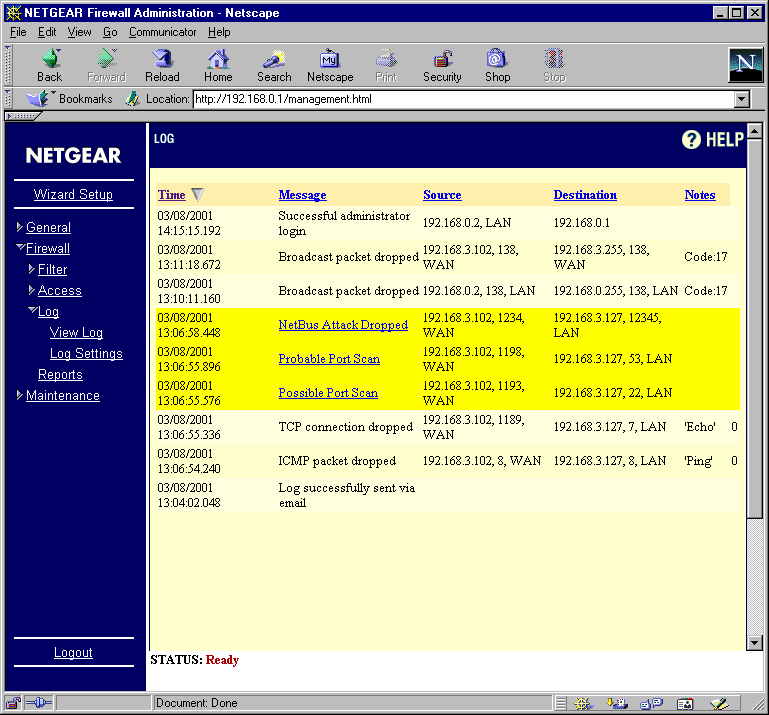Viewport: 769px width, 715px height.
Task: Click the Shop toolbar icon
Action: pyautogui.click(x=496, y=58)
